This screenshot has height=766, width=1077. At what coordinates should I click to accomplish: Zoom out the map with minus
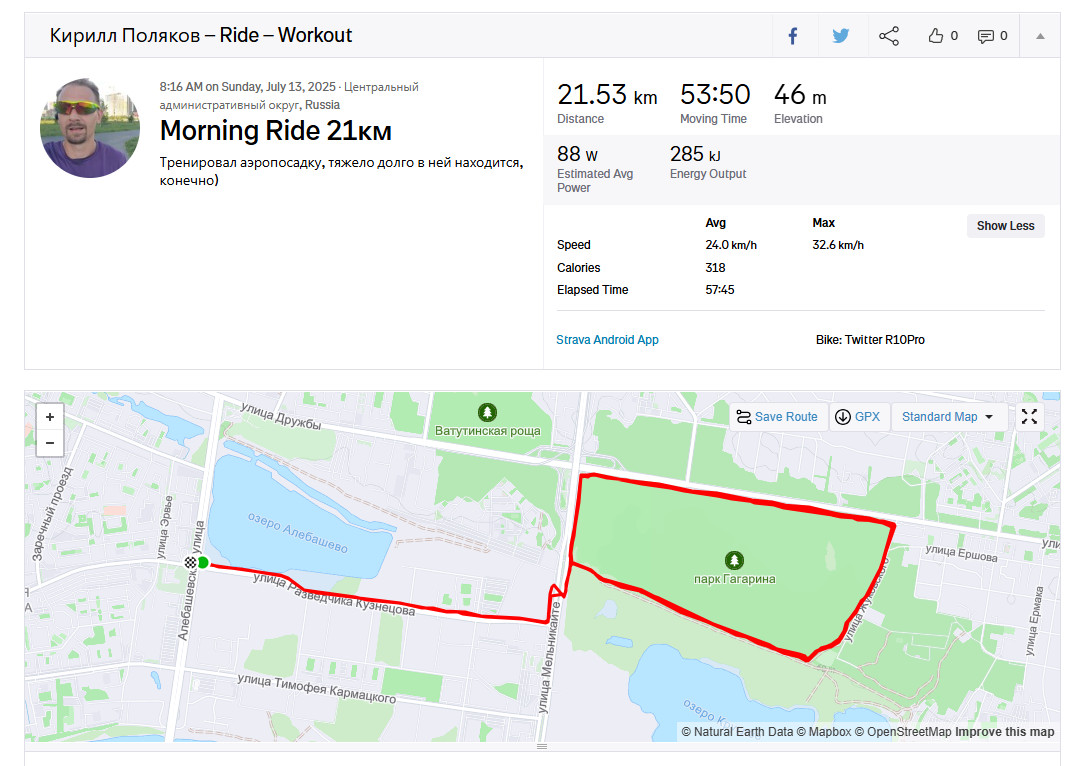coord(50,443)
